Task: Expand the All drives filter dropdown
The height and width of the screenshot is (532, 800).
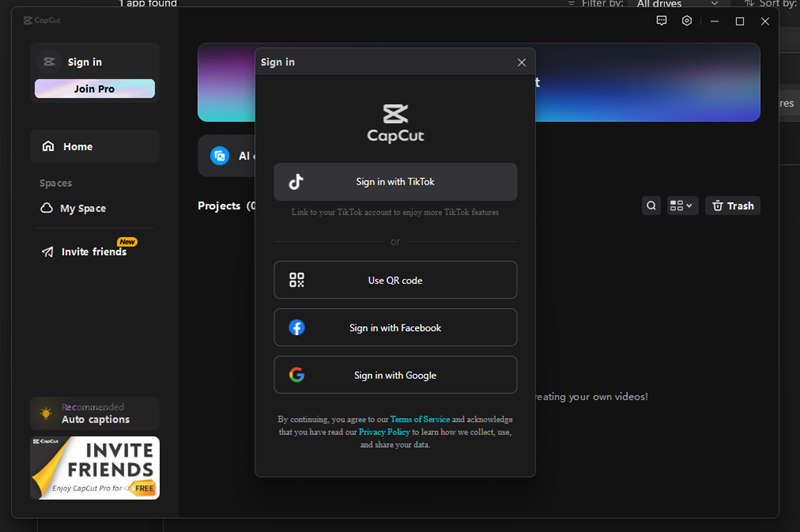Action: (x=677, y=4)
